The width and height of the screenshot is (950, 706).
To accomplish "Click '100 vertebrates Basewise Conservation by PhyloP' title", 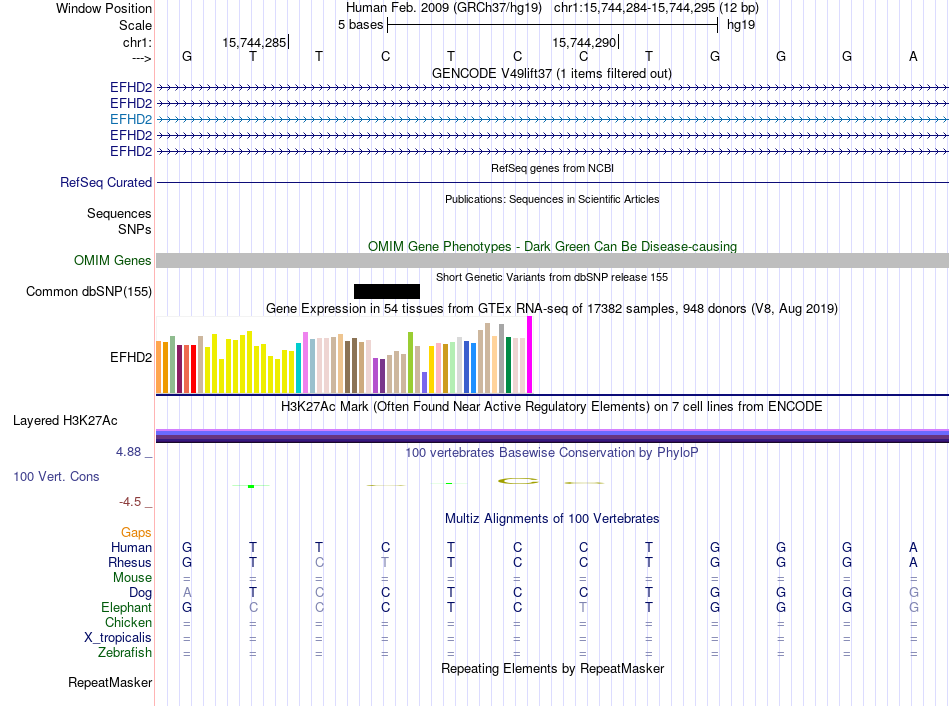I will [x=552, y=452].
